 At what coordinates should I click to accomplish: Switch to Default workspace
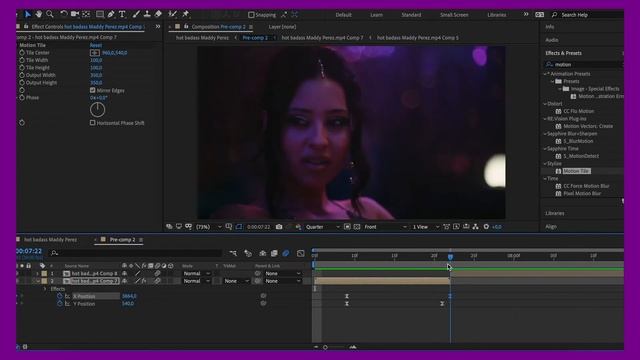[x=343, y=15]
